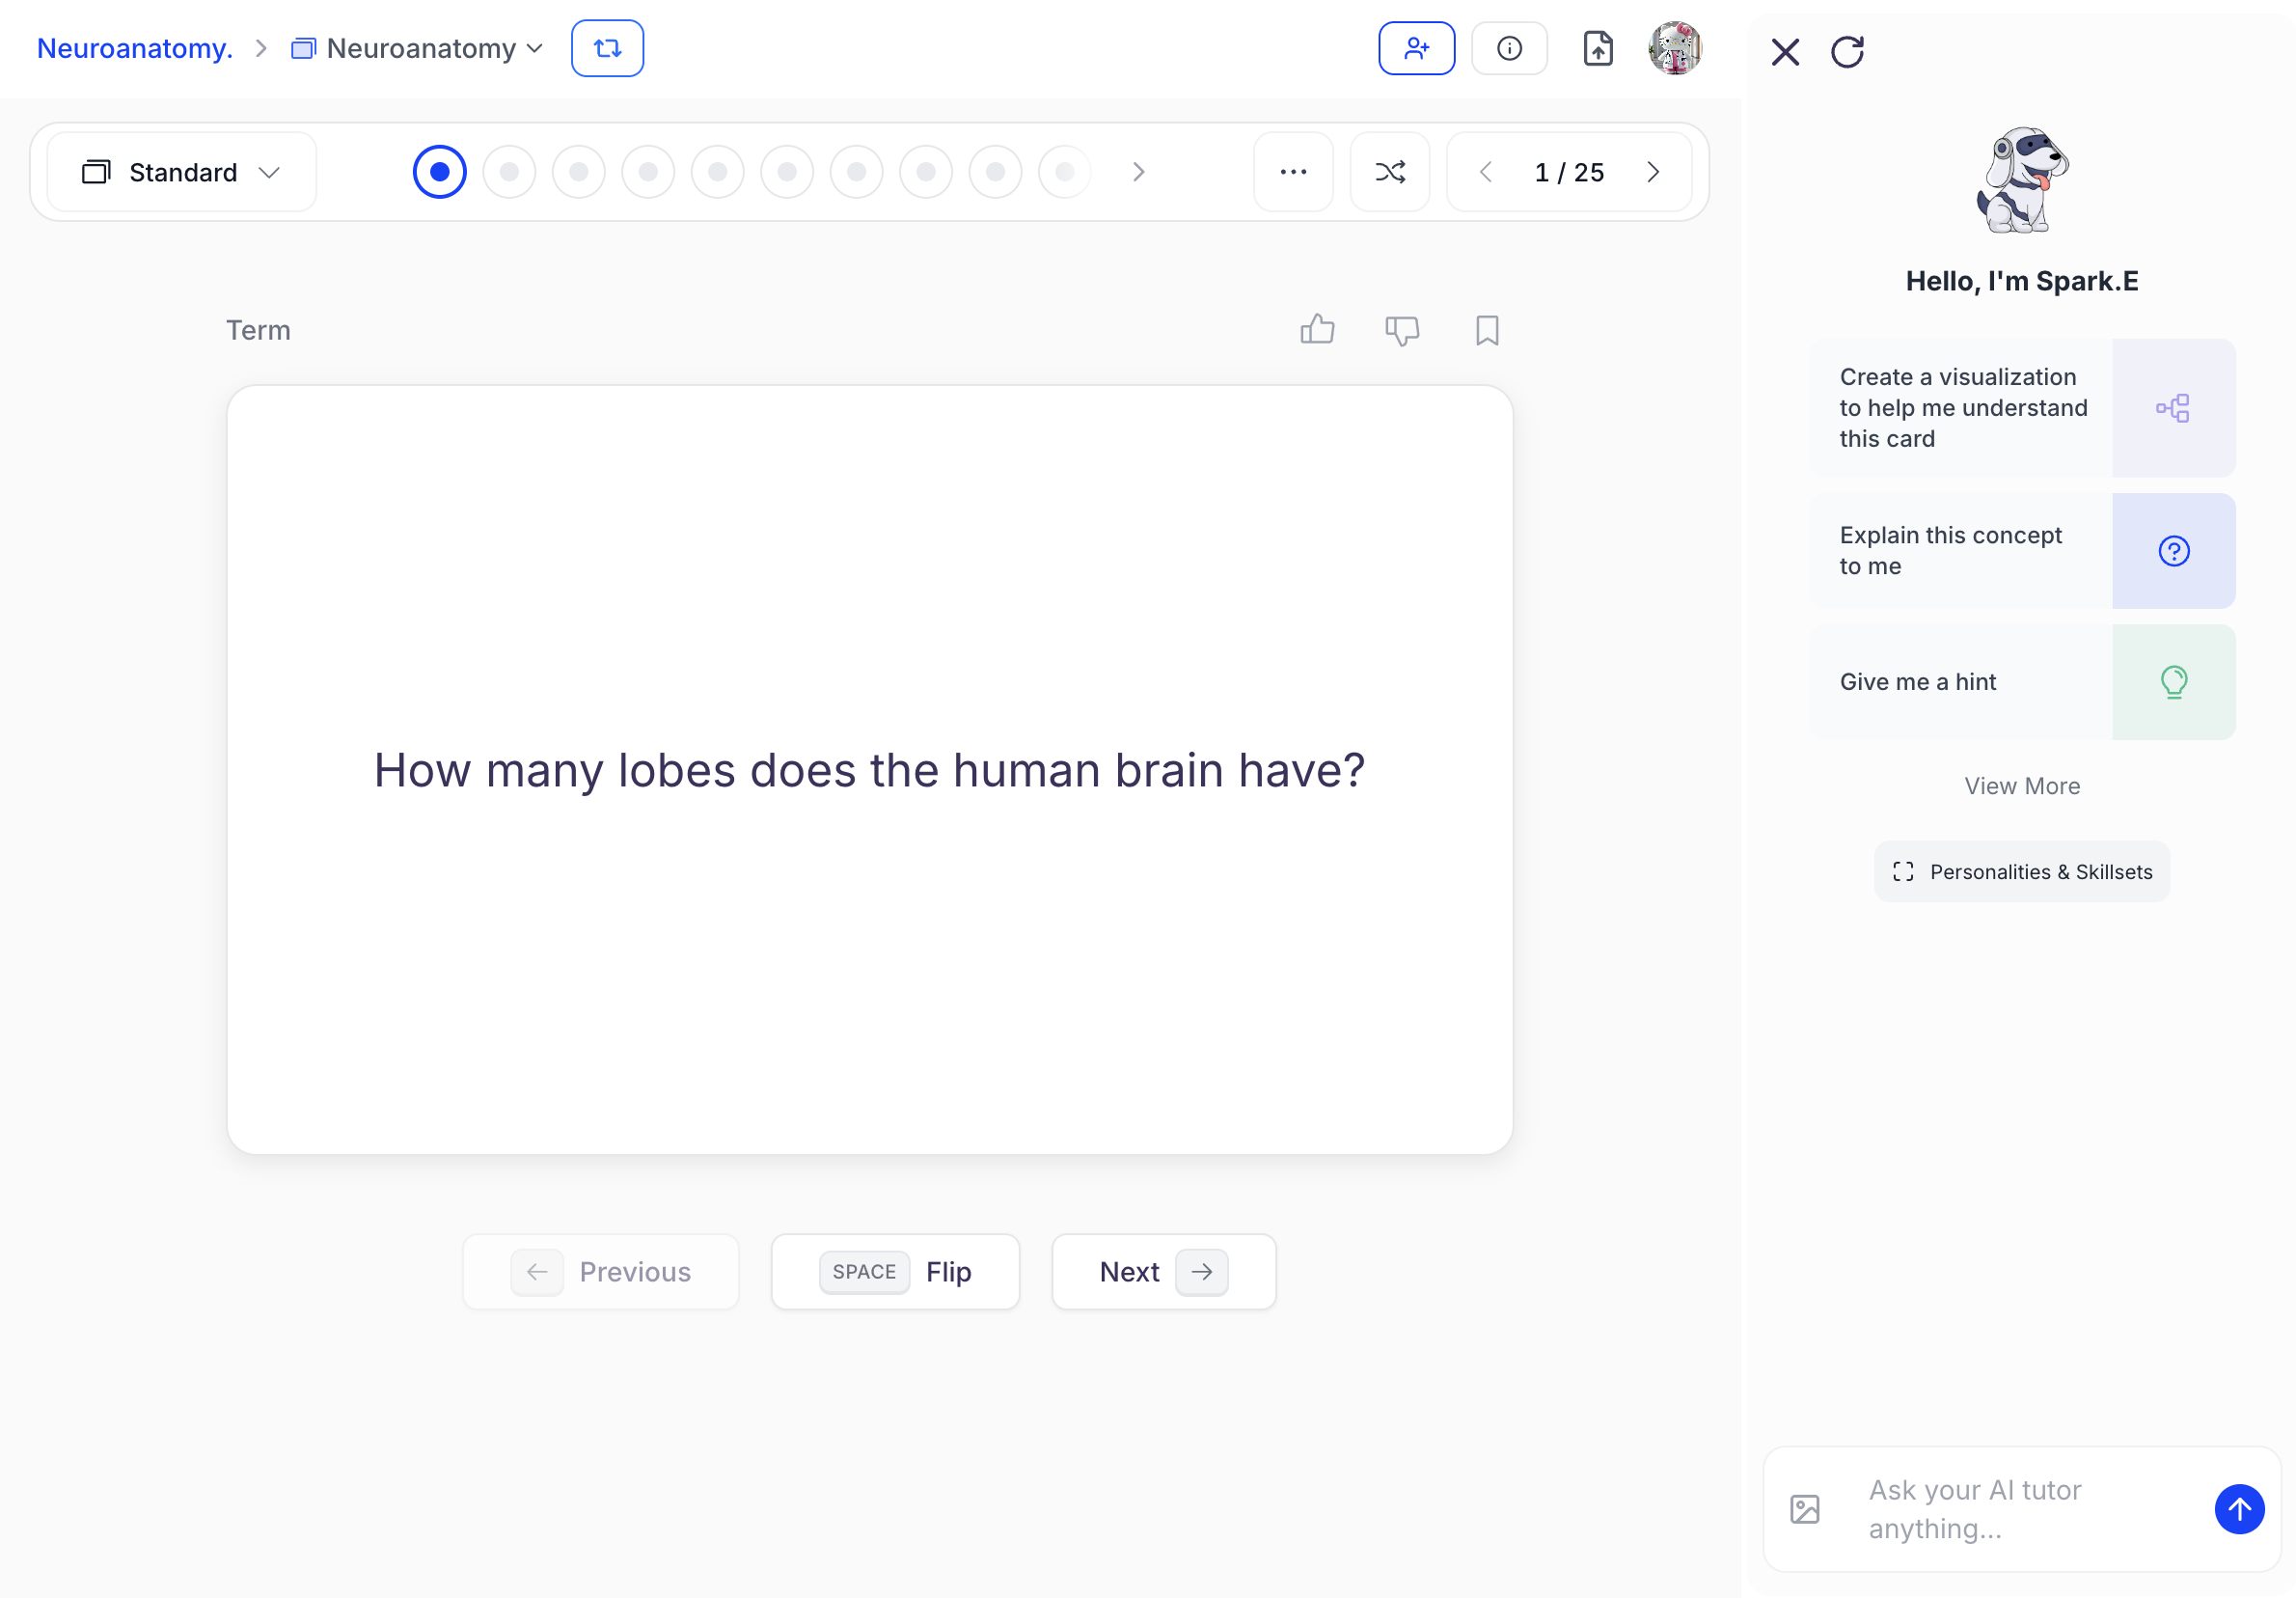Click the thumbs down icon
Viewport: 2296px width, 1598px height.
pyautogui.click(x=1402, y=330)
